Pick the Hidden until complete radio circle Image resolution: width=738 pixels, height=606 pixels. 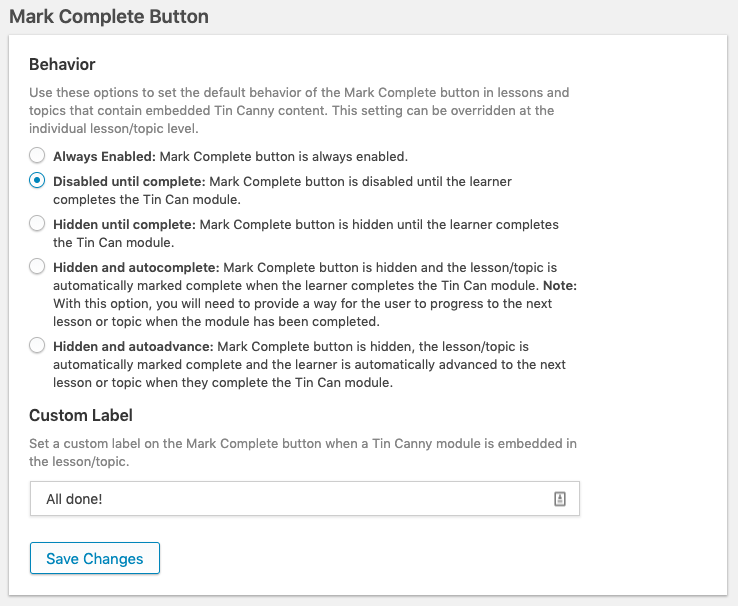coord(37,223)
